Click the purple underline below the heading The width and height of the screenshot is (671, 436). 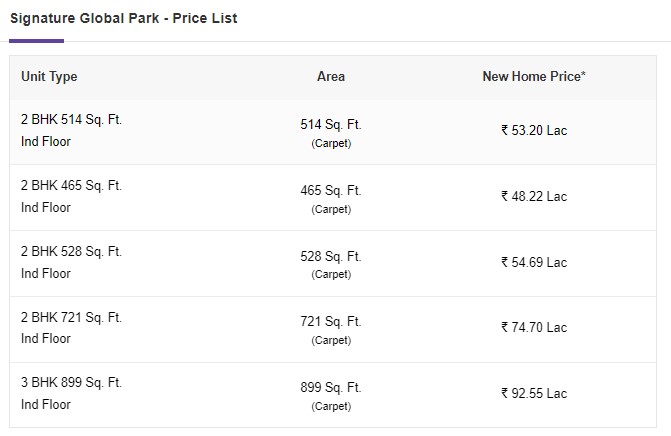tap(36, 41)
